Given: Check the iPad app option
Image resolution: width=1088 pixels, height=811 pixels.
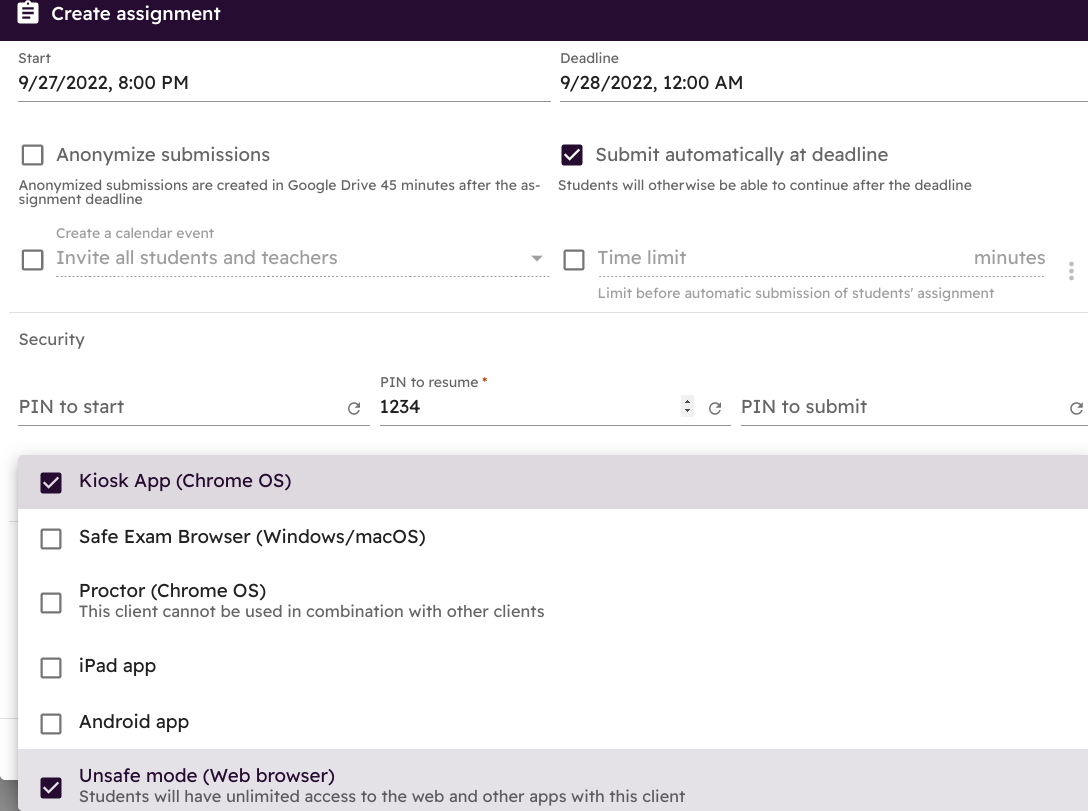Looking at the screenshot, I should tap(51, 668).
